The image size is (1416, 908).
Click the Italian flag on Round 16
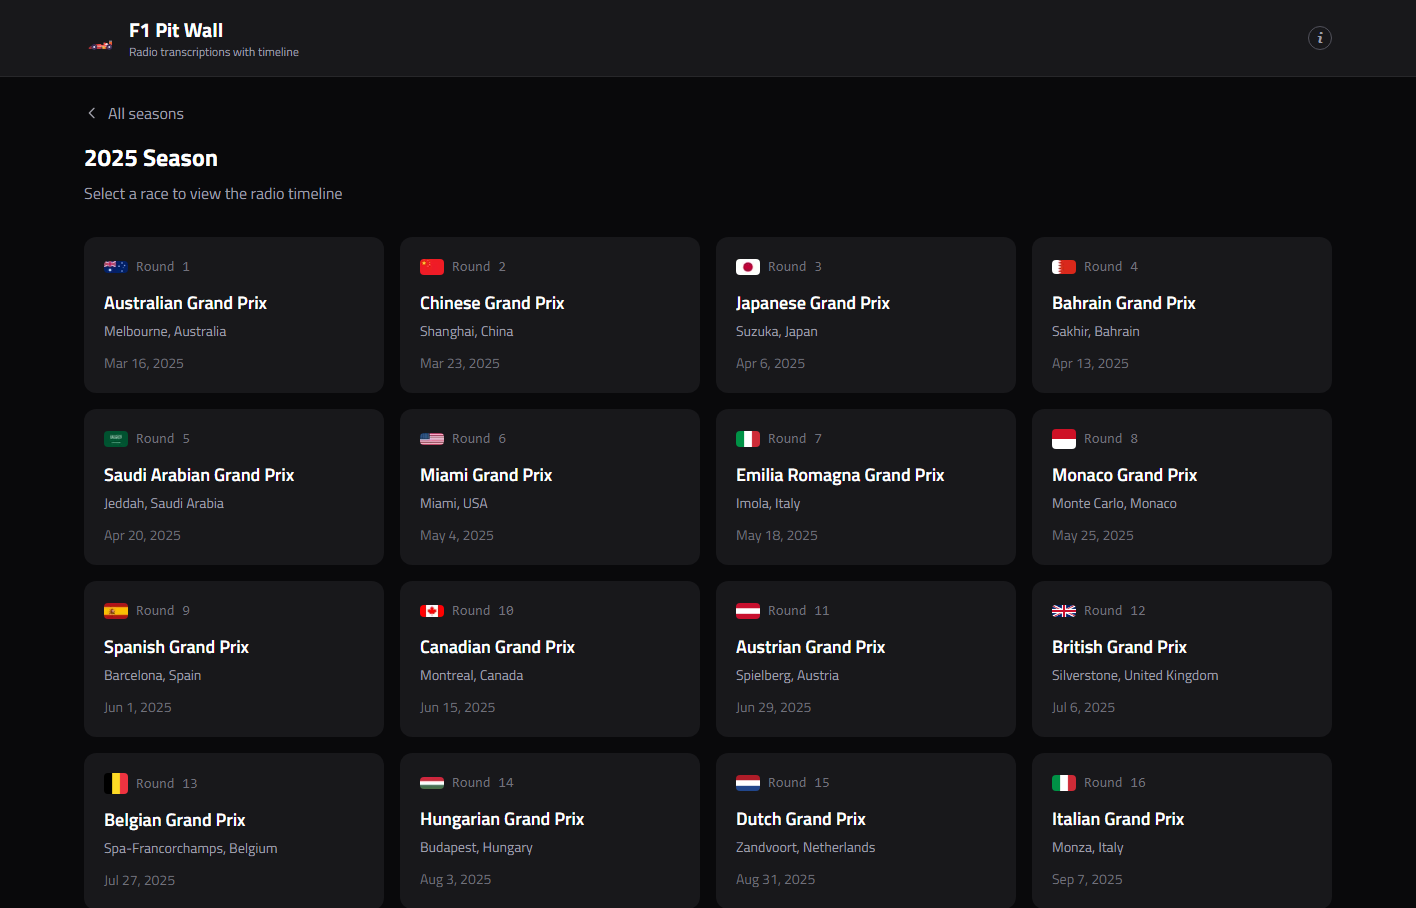(x=1064, y=783)
